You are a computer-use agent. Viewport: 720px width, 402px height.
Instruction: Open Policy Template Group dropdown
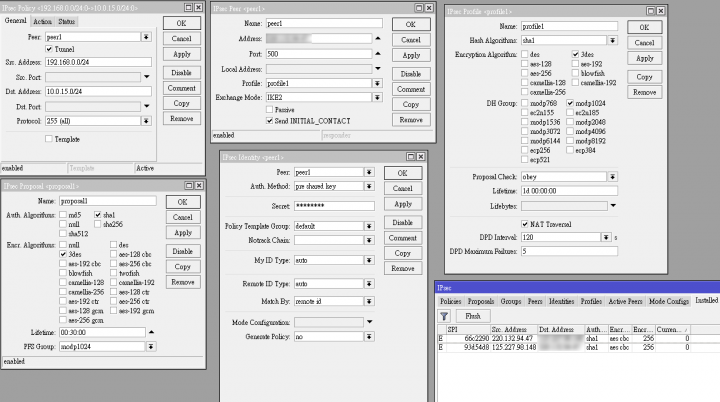point(369,226)
